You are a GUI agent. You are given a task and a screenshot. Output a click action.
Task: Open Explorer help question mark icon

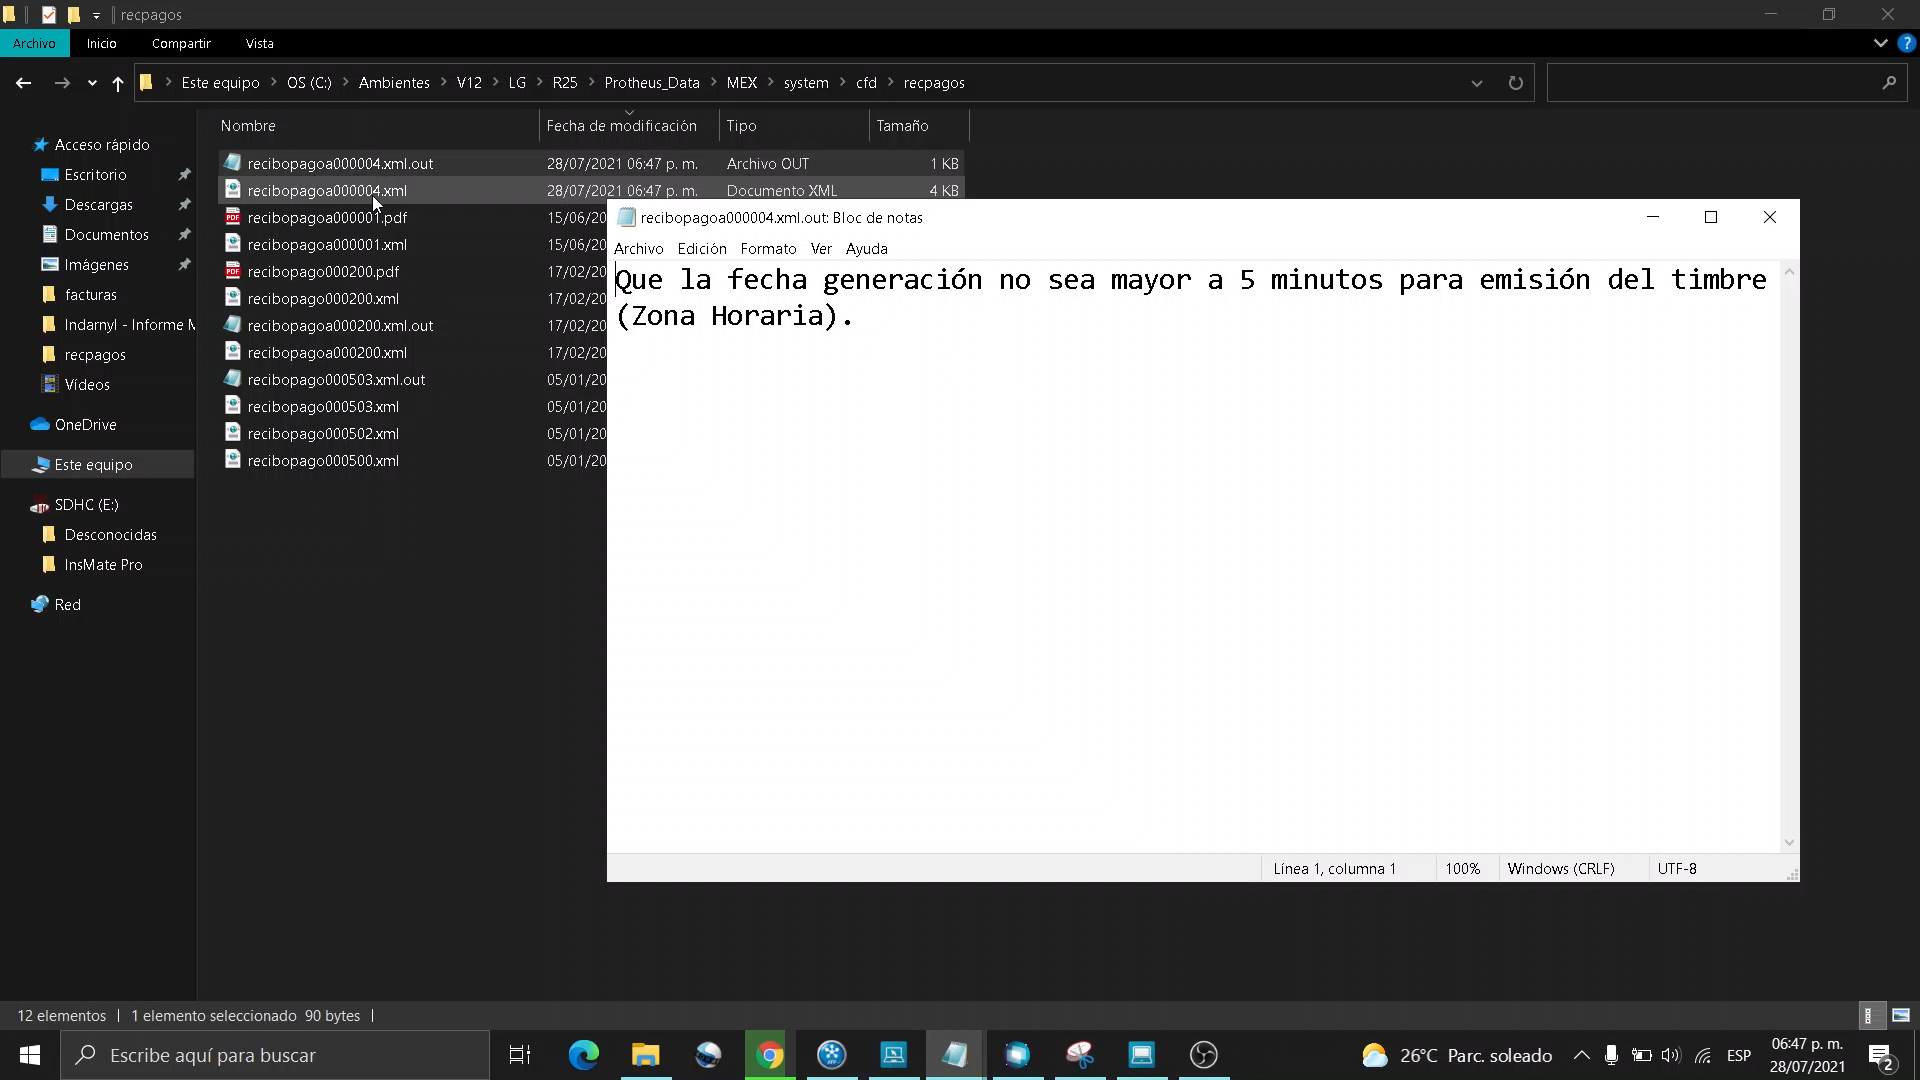(x=1907, y=43)
